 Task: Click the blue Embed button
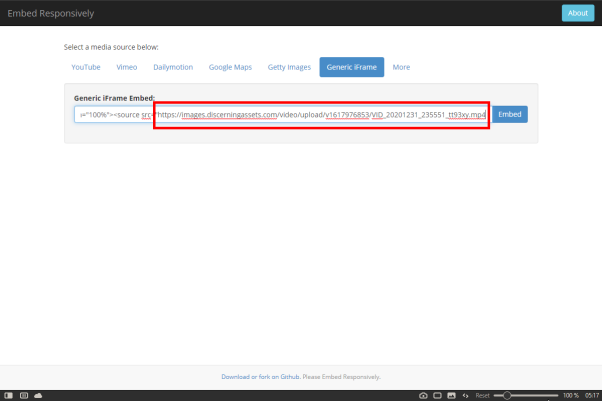pyautogui.click(x=510, y=114)
